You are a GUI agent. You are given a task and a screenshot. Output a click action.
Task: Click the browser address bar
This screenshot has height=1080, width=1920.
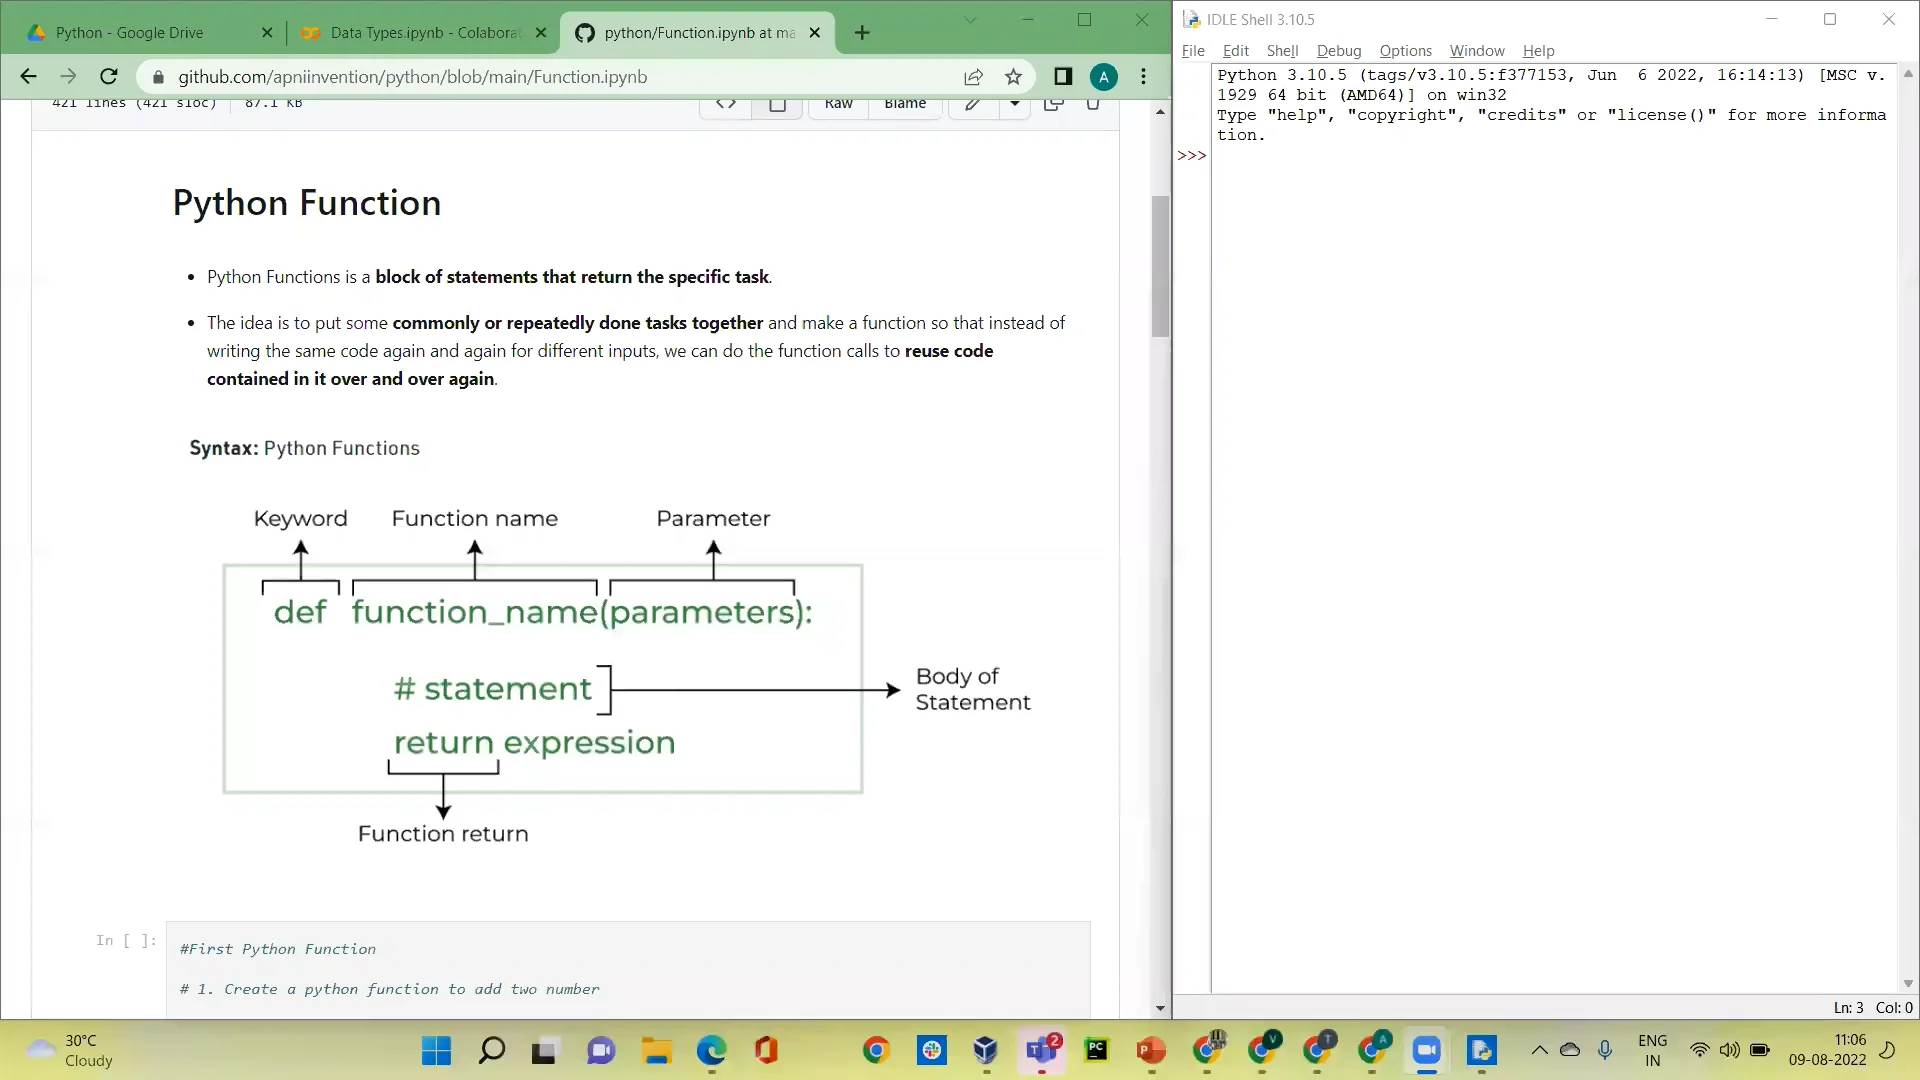pos(500,76)
